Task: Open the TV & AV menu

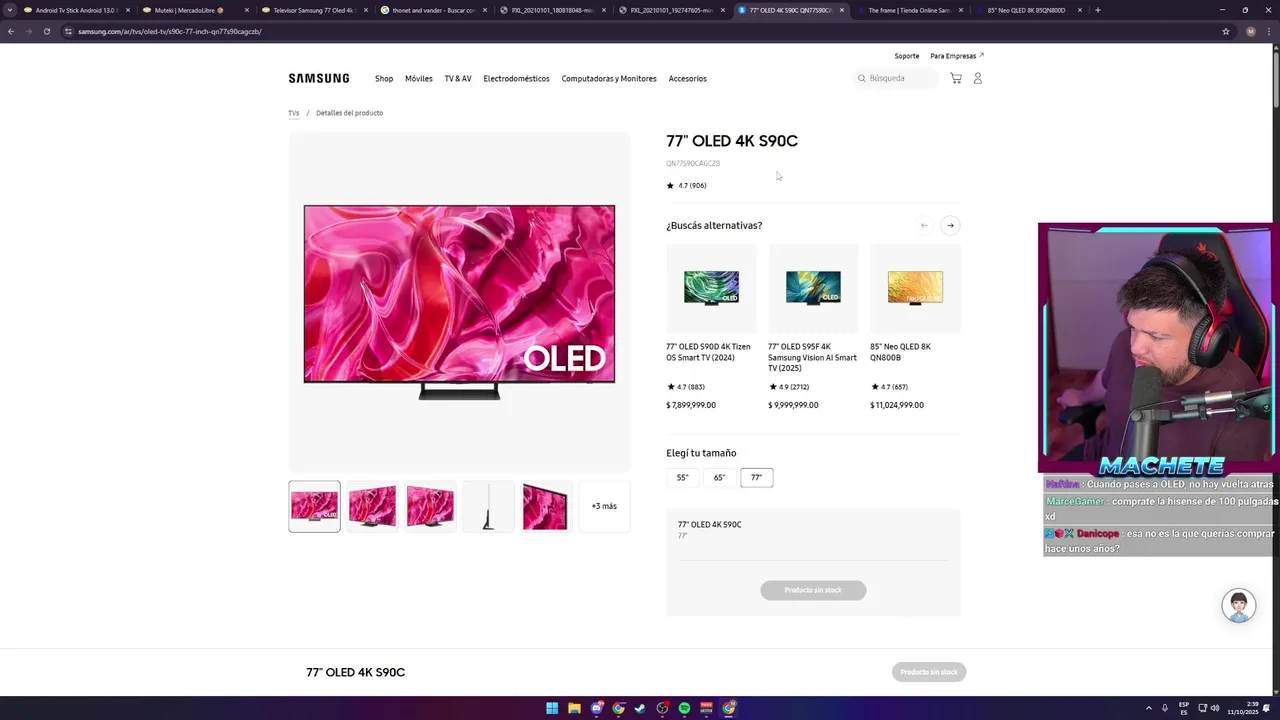Action: click(x=458, y=78)
